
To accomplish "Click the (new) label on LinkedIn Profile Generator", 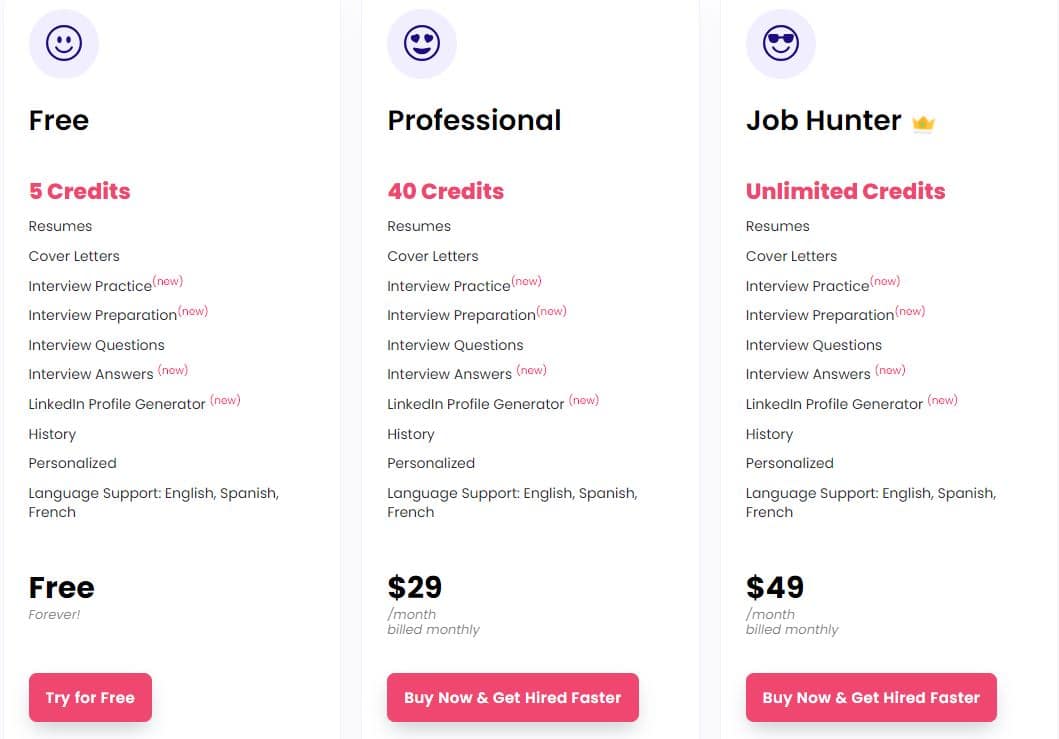I will 225,399.
